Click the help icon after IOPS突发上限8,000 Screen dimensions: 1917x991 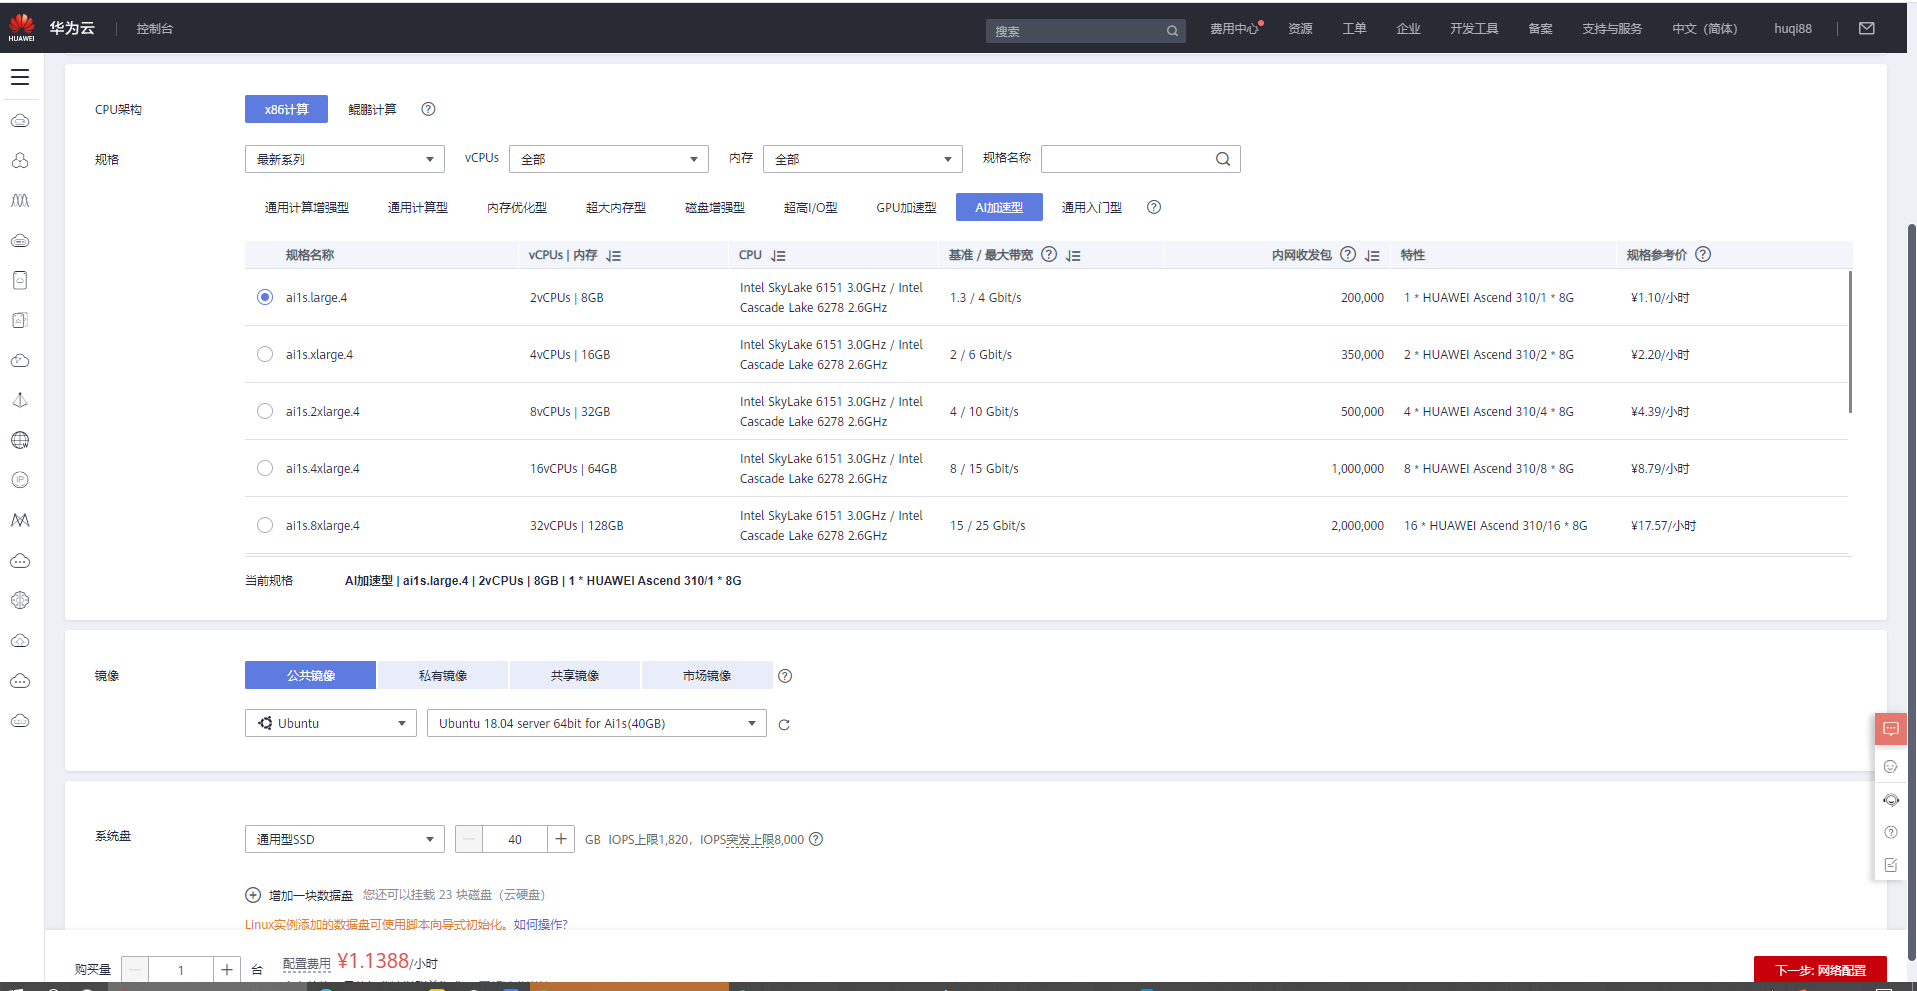[x=816, y=839]
